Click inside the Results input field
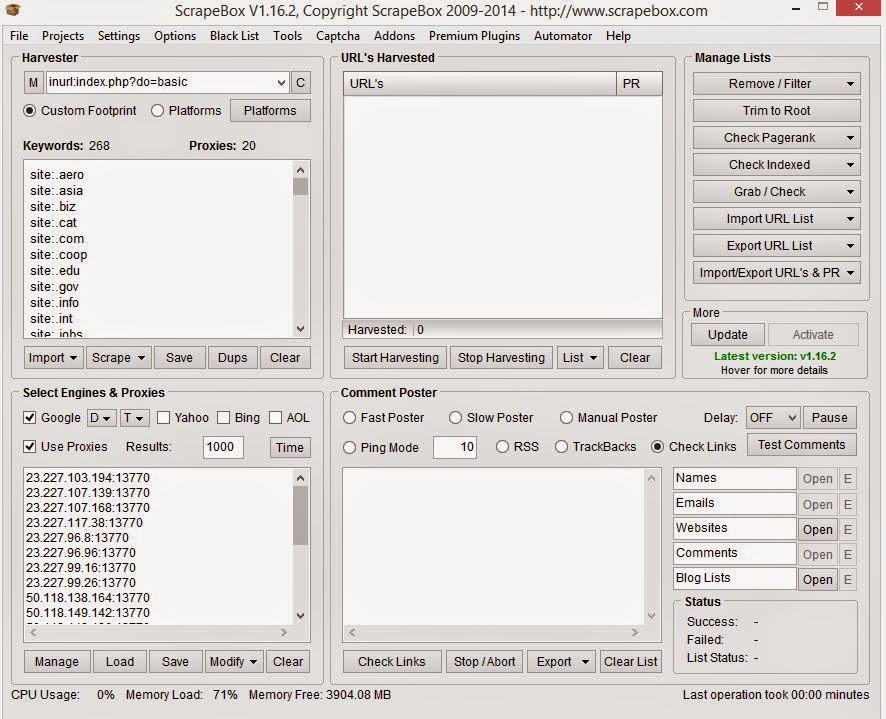Screen dimensions: 886x719 [x=222, y=447]
